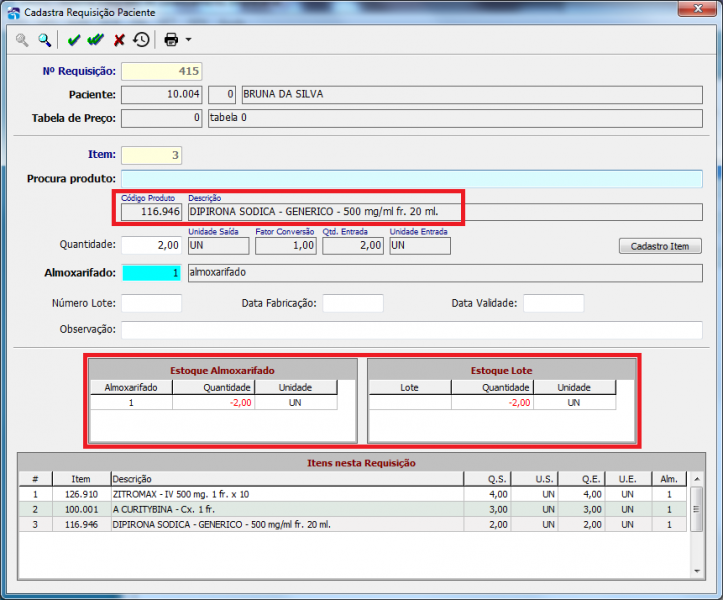The width and height of the screenshot is (723, 600).
Task: Click item code 126.910
Action: pos(81,494)
